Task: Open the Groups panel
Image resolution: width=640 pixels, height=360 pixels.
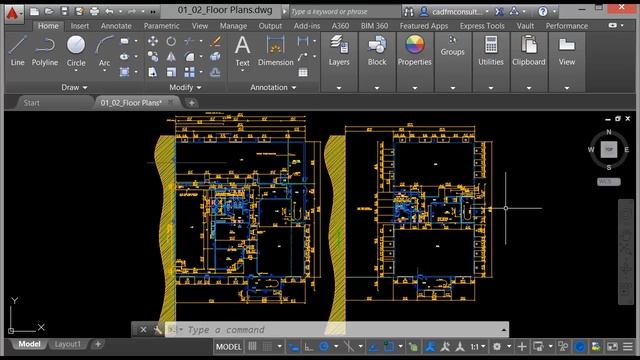Action: 452,46
